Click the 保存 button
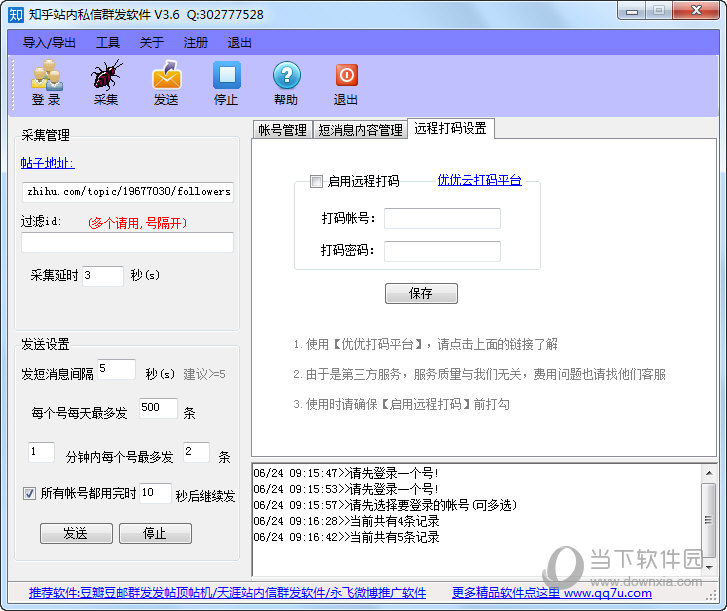The width and height of the screenshot is (727, 611). pyautogui.click(x=421, y=293)
